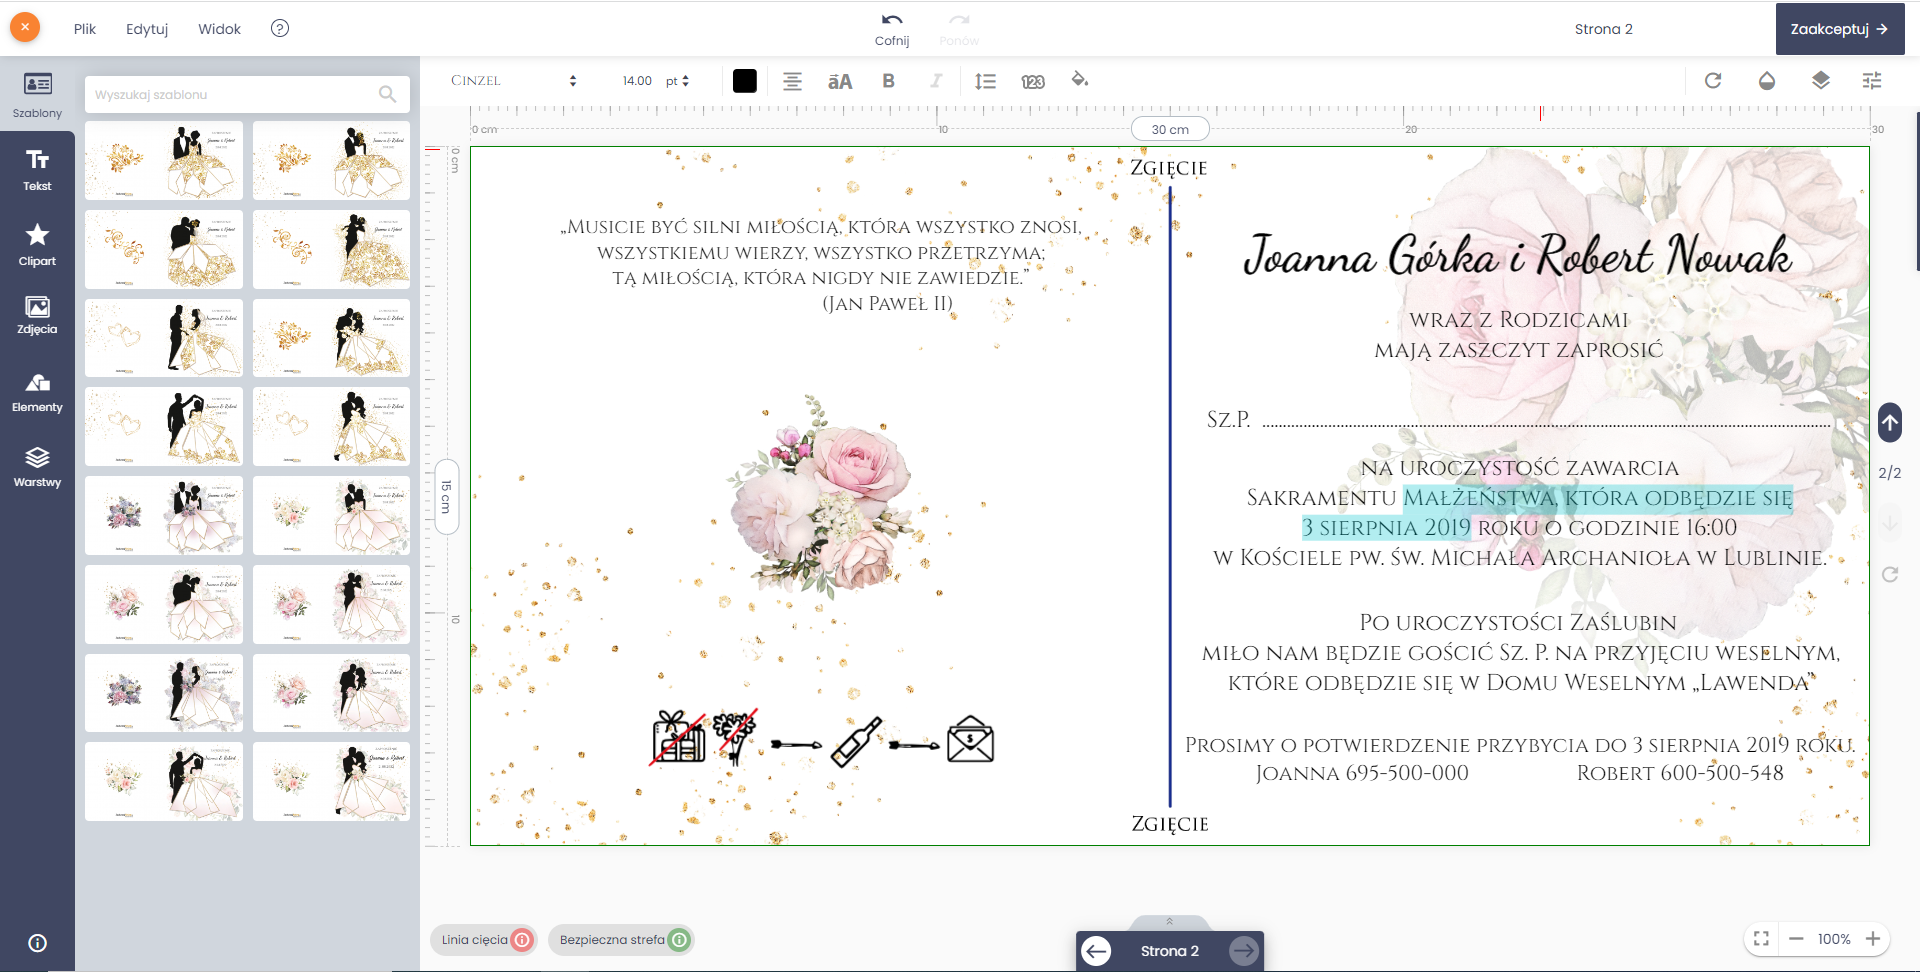Toggle the Bezpieczna strefa safe zone

622,939
